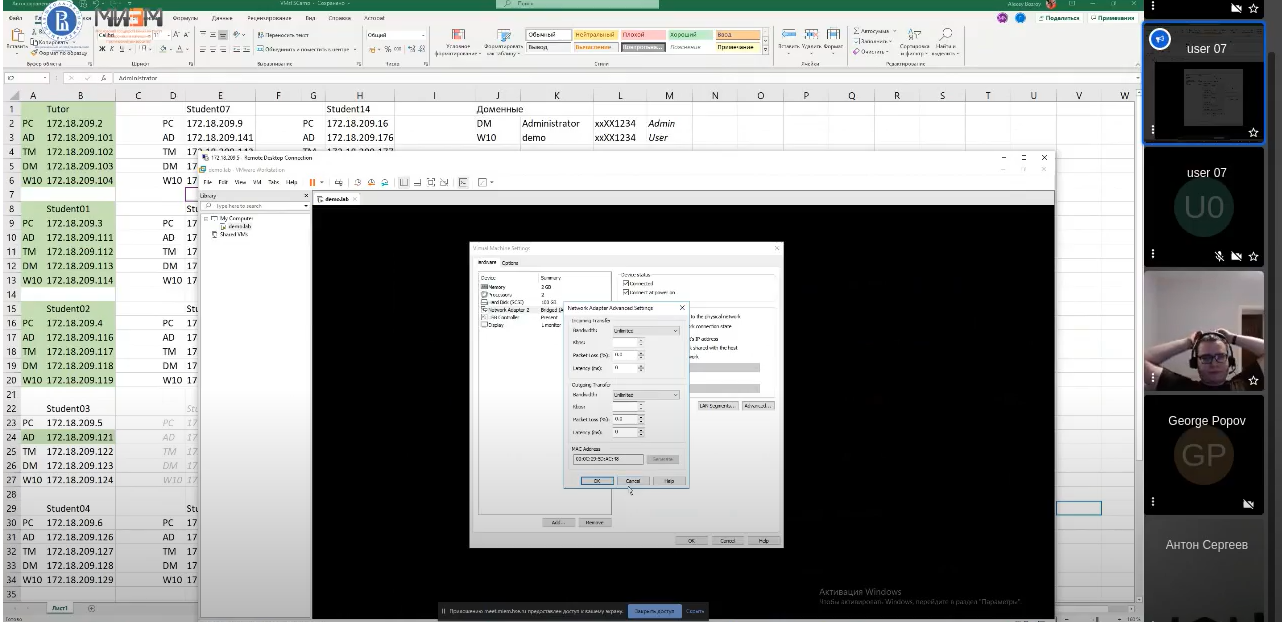Click the Find and Select magnifier icon
The height and width of the screenshot is (622, 1282).
pyautogui.click(x=945, y=36)
